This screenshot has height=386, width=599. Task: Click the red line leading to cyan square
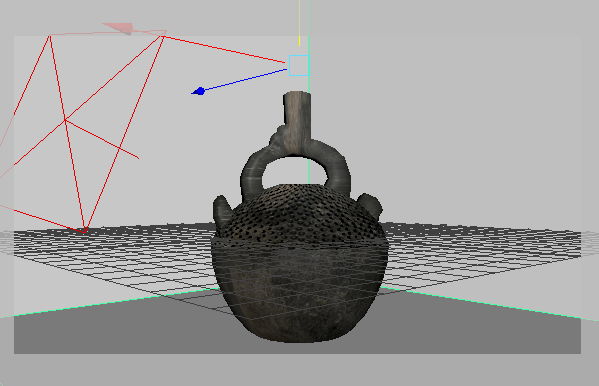pos(225,49)
